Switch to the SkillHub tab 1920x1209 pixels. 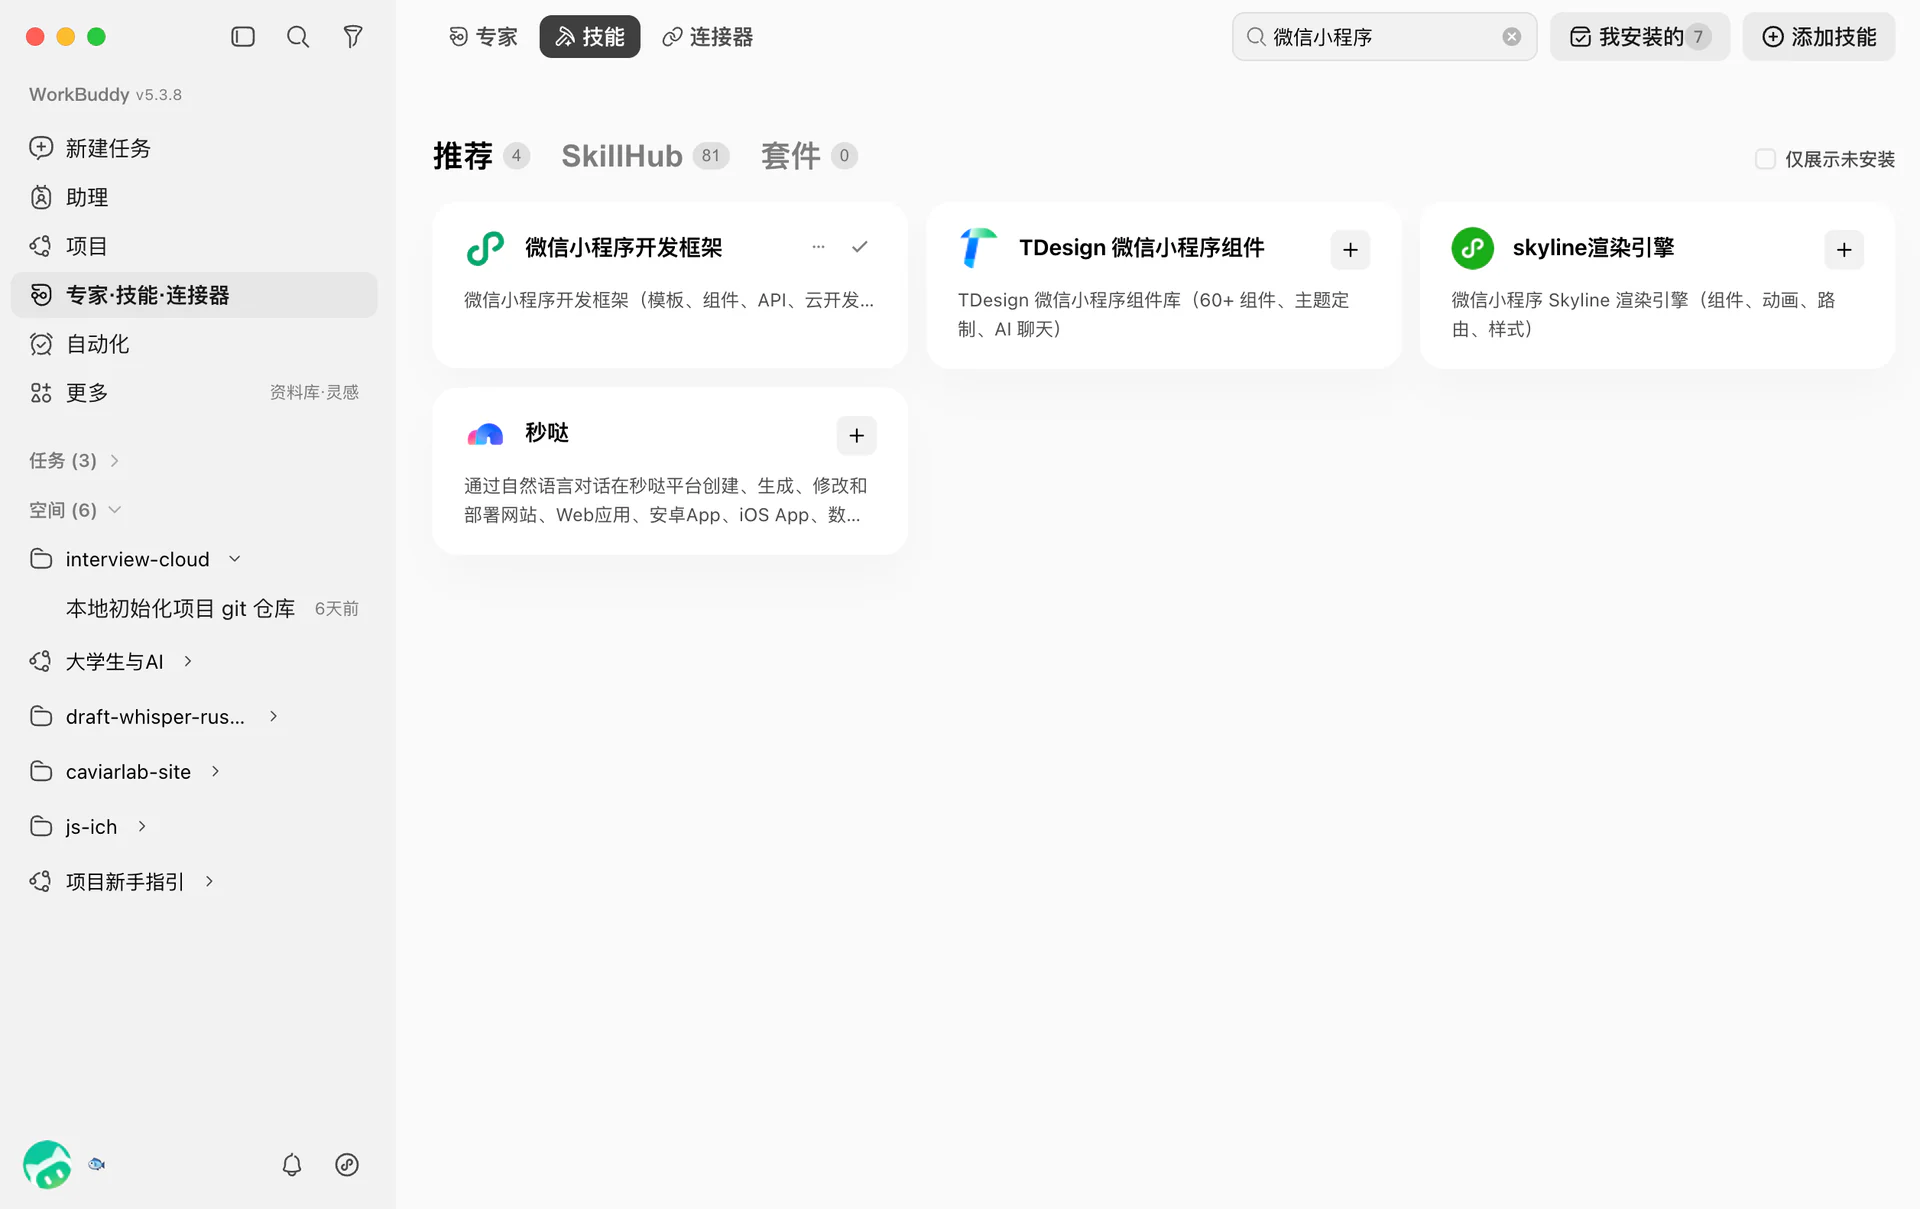(645, 156)
